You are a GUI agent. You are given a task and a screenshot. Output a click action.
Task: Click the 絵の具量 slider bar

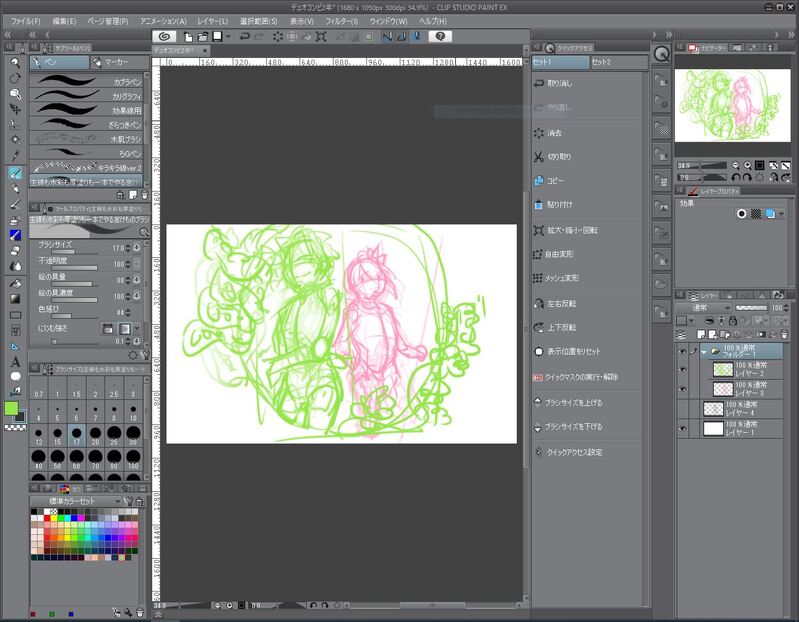74,284
